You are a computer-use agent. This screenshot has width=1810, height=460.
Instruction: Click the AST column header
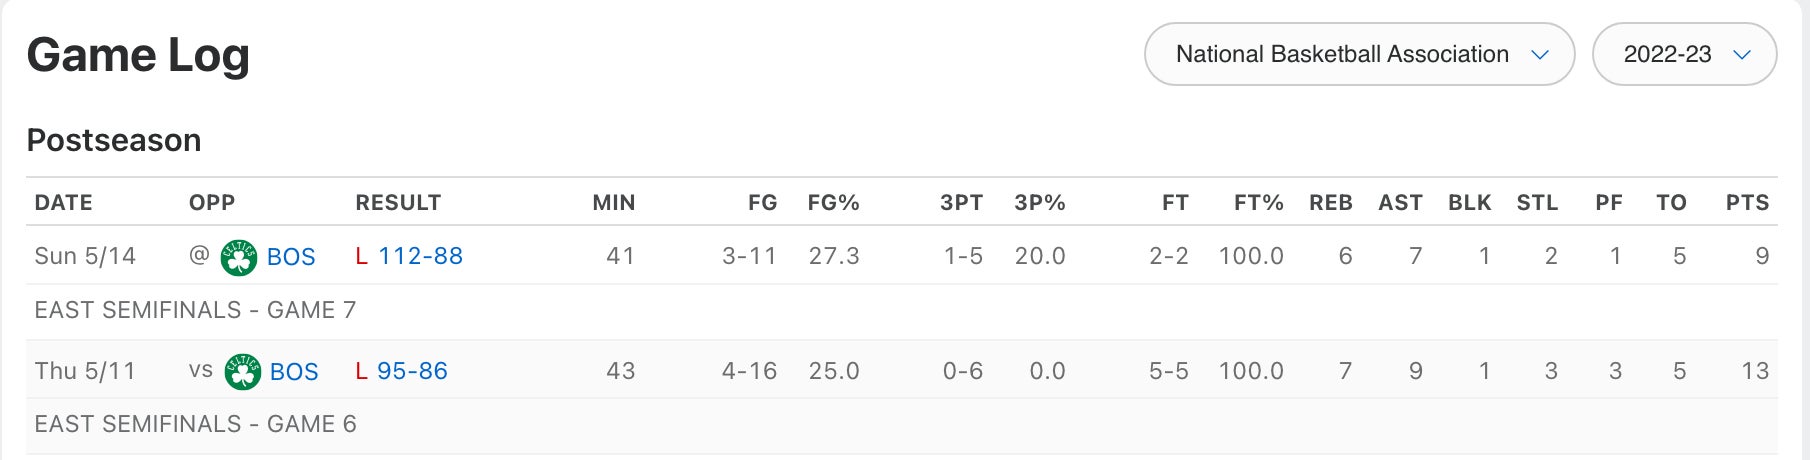[x=1400, y=203]
